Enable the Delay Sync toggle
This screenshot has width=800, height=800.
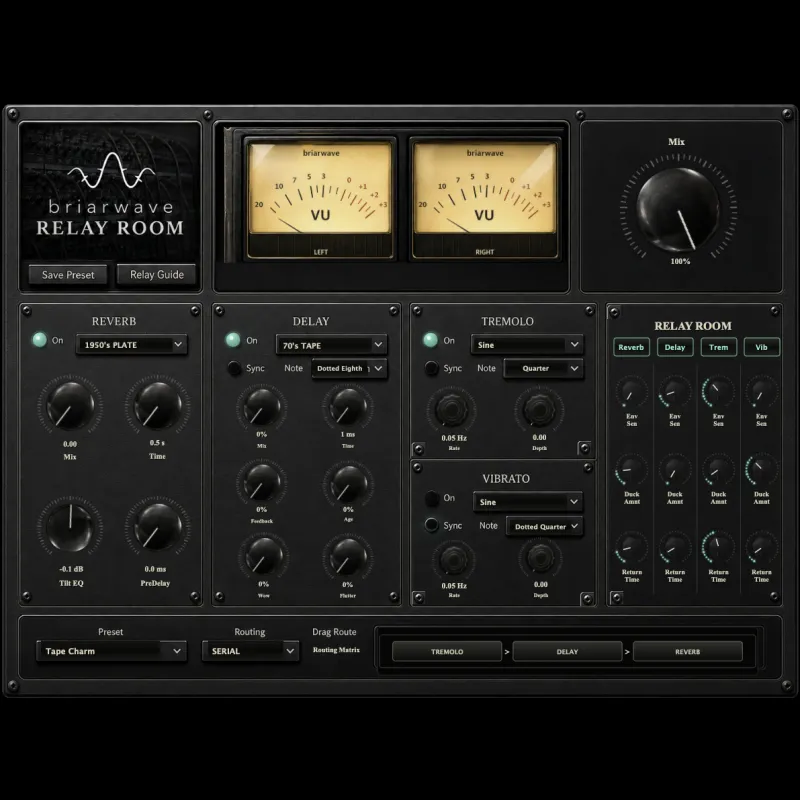coord(234,368)
